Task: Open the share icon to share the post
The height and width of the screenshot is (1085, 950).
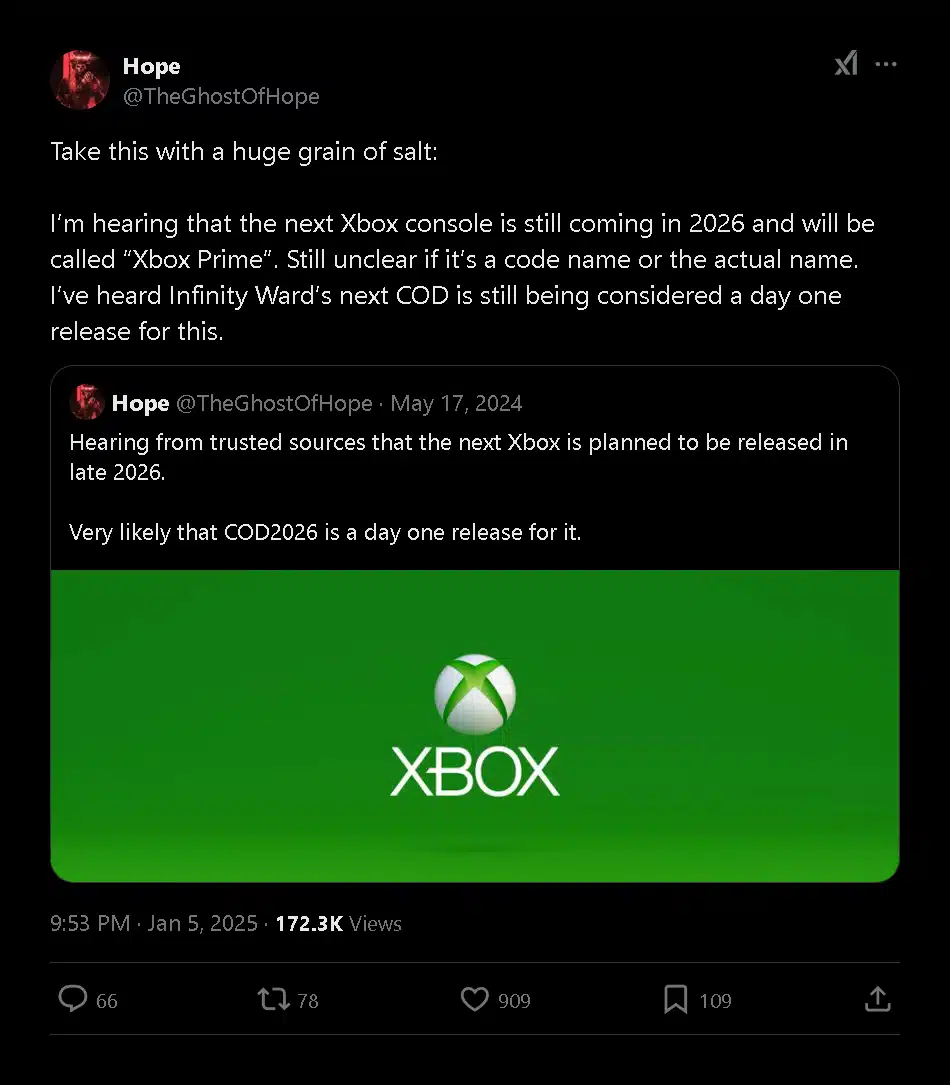Action: click(x=877, y=999)
